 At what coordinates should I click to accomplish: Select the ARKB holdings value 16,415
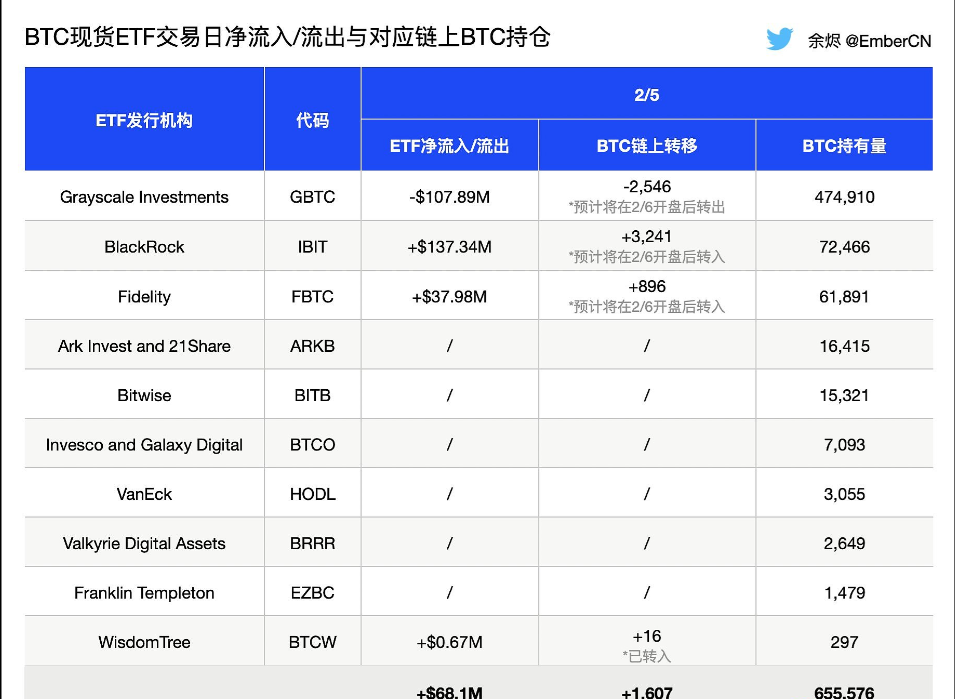(845, 345)
